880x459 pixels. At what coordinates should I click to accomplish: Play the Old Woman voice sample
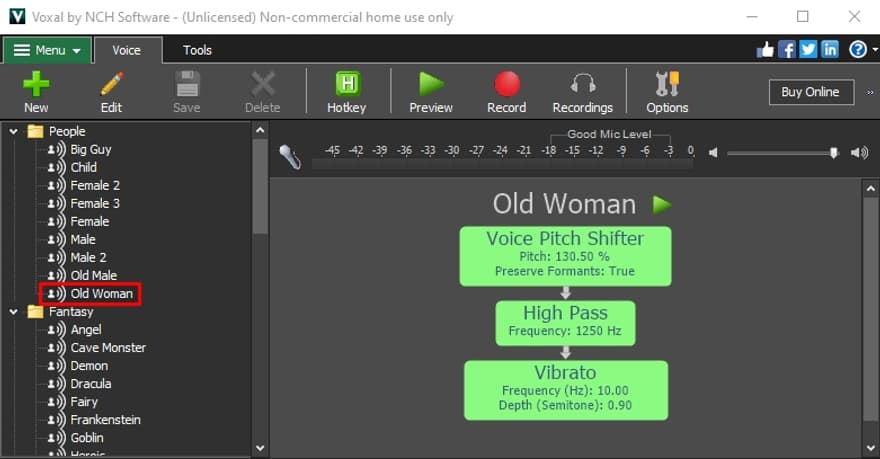pos(661,205)
